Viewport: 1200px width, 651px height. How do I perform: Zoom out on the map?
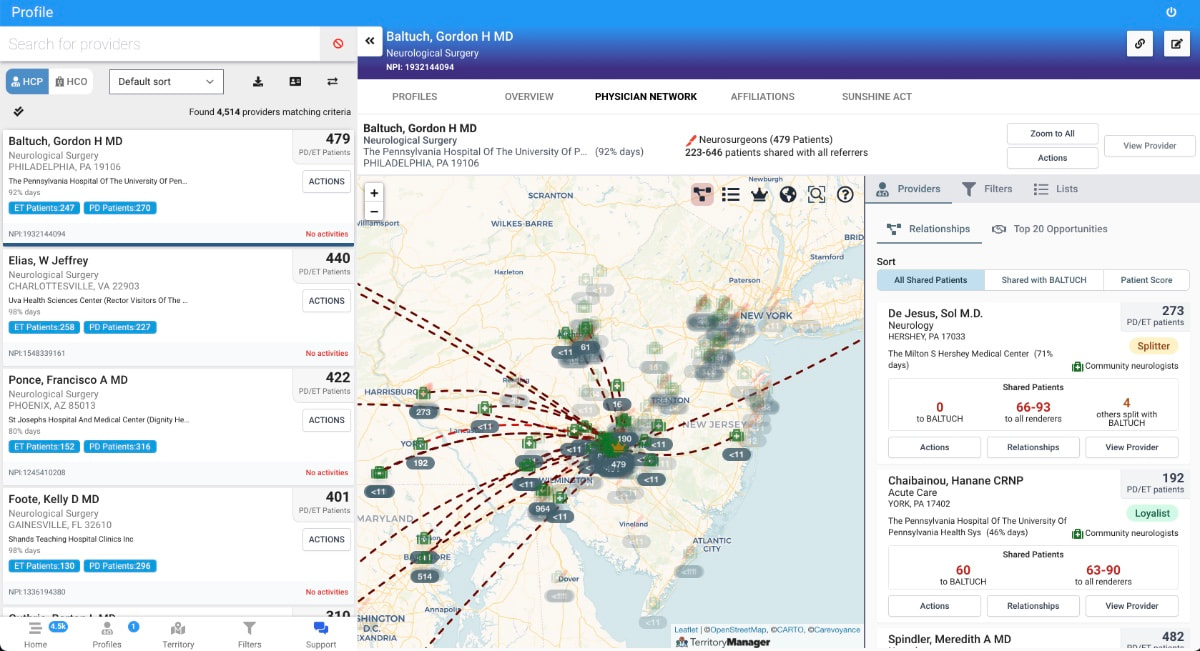[374, 211]
